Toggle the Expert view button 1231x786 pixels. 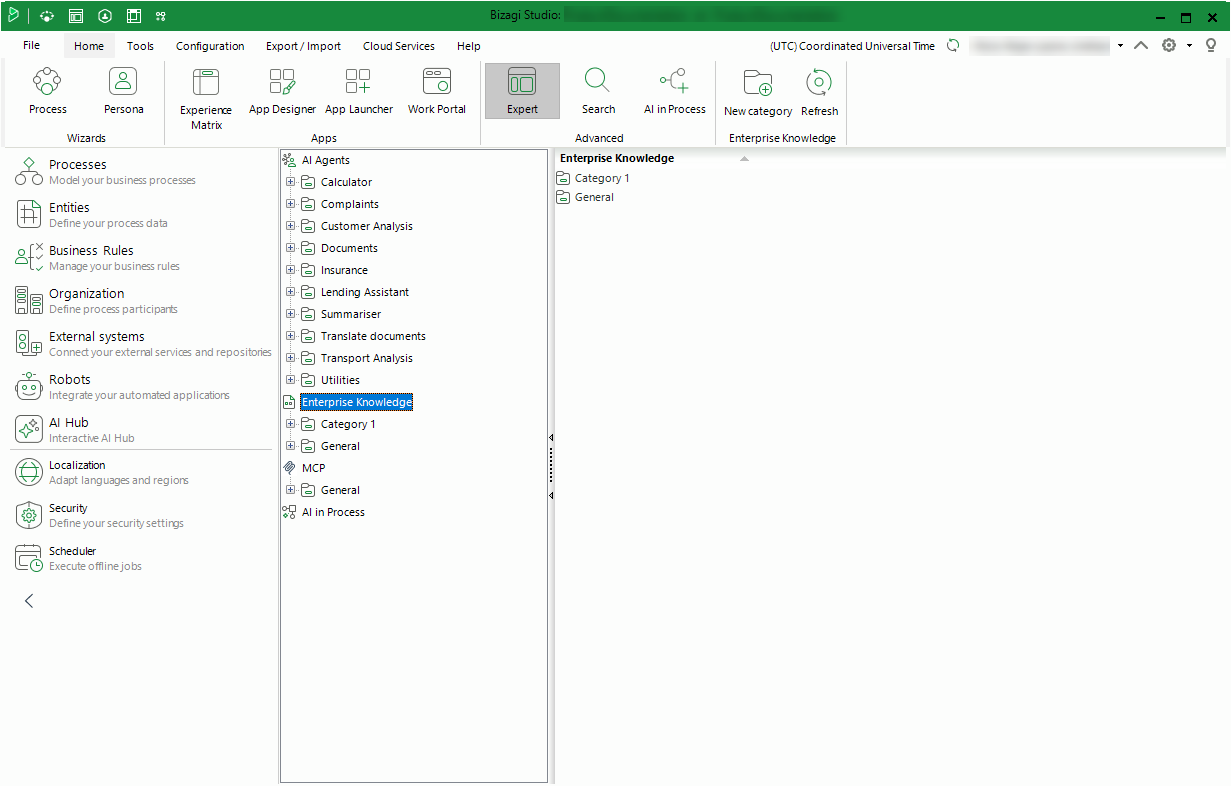[x=522, y=91]
